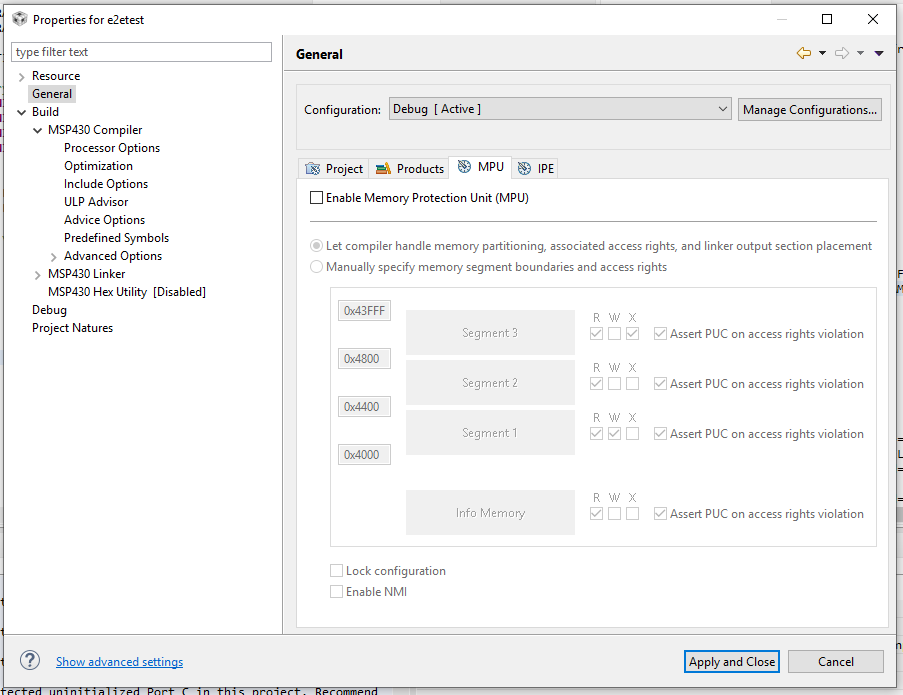Switch to the MPU tab
Screen dimensions: 903x695
point(480,168)
